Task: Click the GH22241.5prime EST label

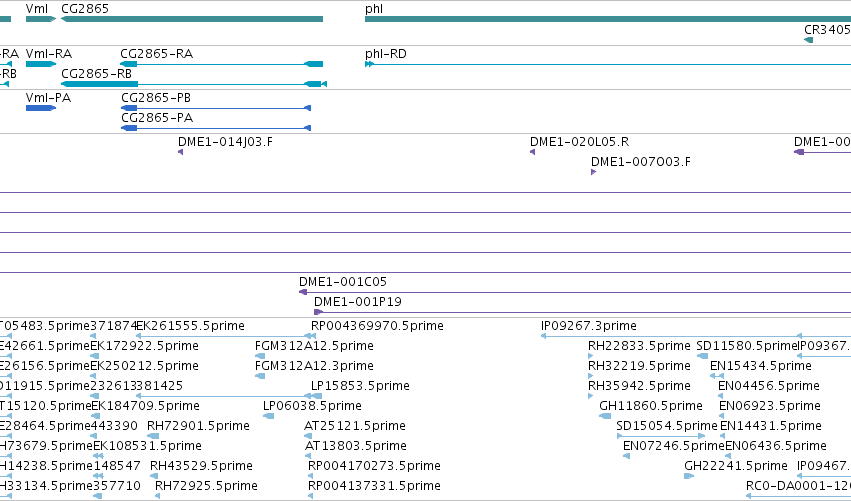Action: coord(736,466)
